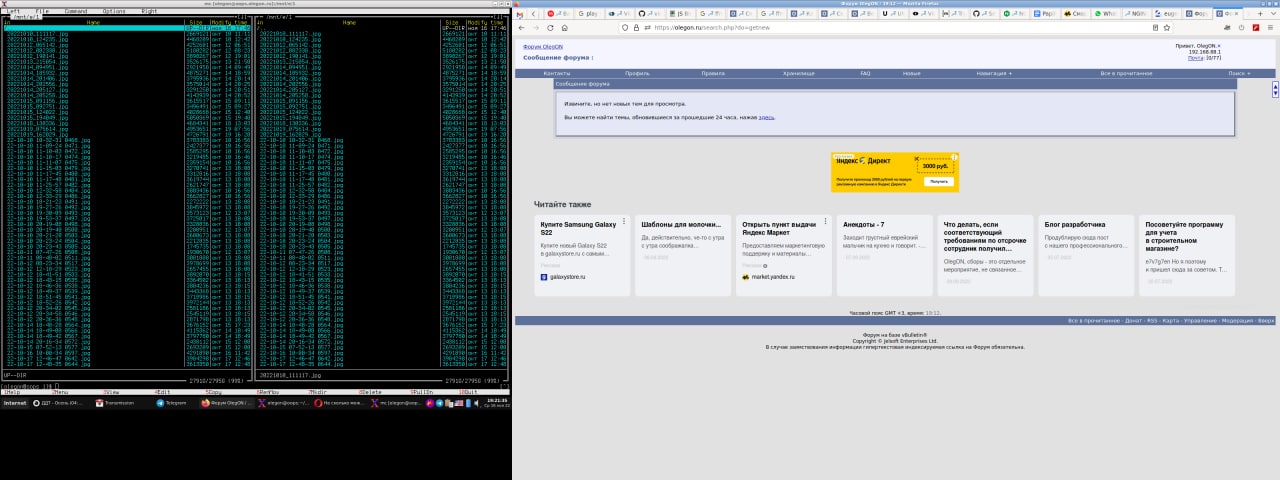Open the Профиль item in forum navbar

pyautogui.click(x=637, y=73)
